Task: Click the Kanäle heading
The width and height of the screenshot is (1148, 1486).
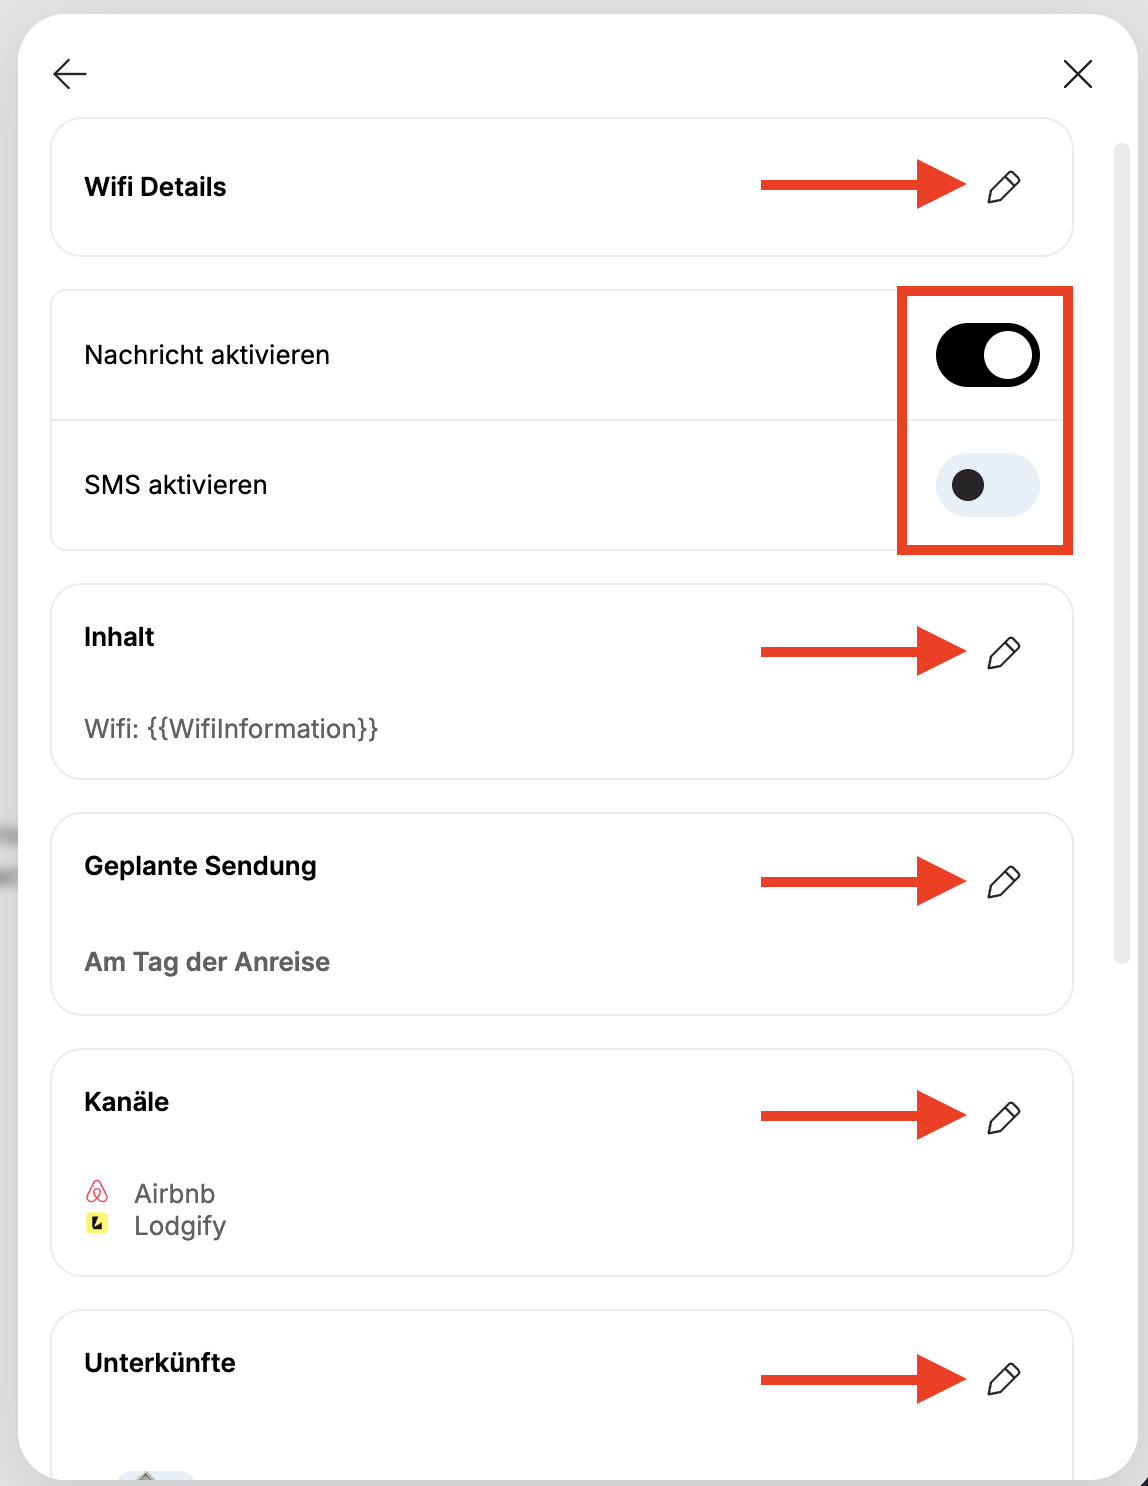Action: coord(127,1102)
